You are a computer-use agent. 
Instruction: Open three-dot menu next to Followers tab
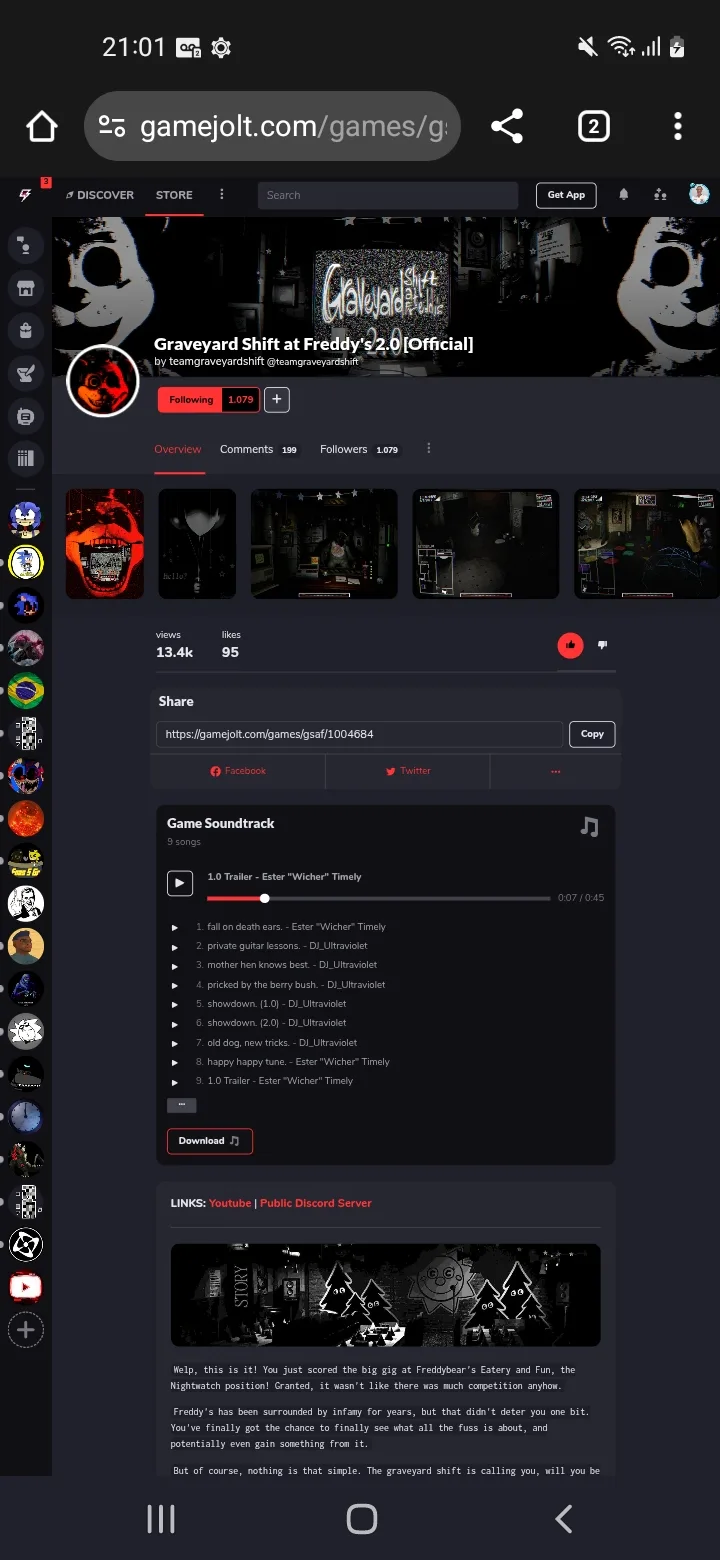point(429,449)
